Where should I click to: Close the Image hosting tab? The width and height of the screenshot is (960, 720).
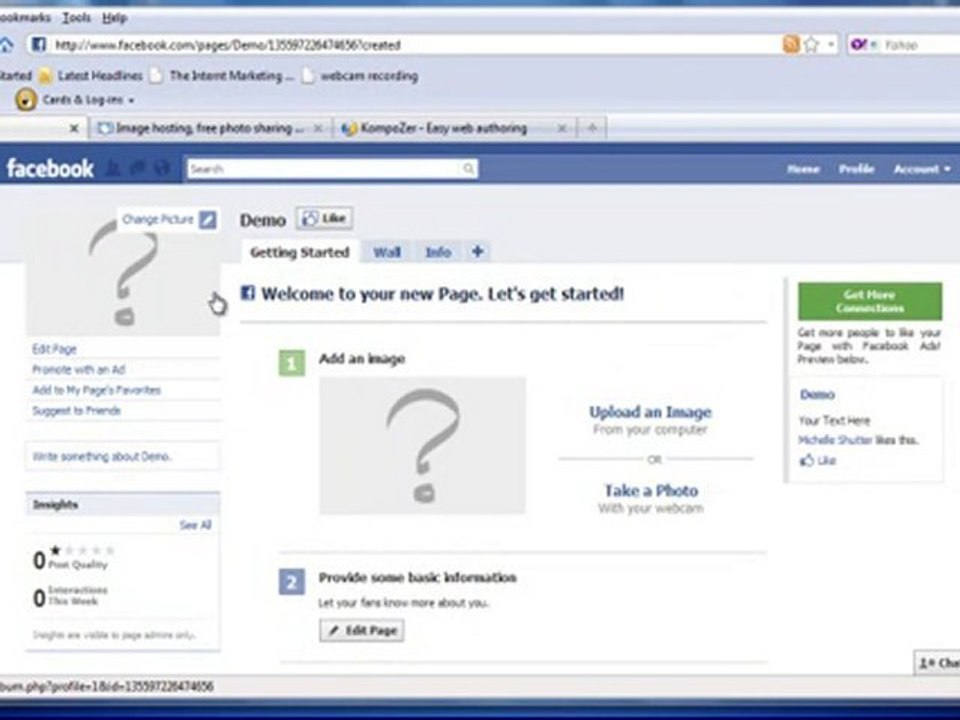point(318,129)
